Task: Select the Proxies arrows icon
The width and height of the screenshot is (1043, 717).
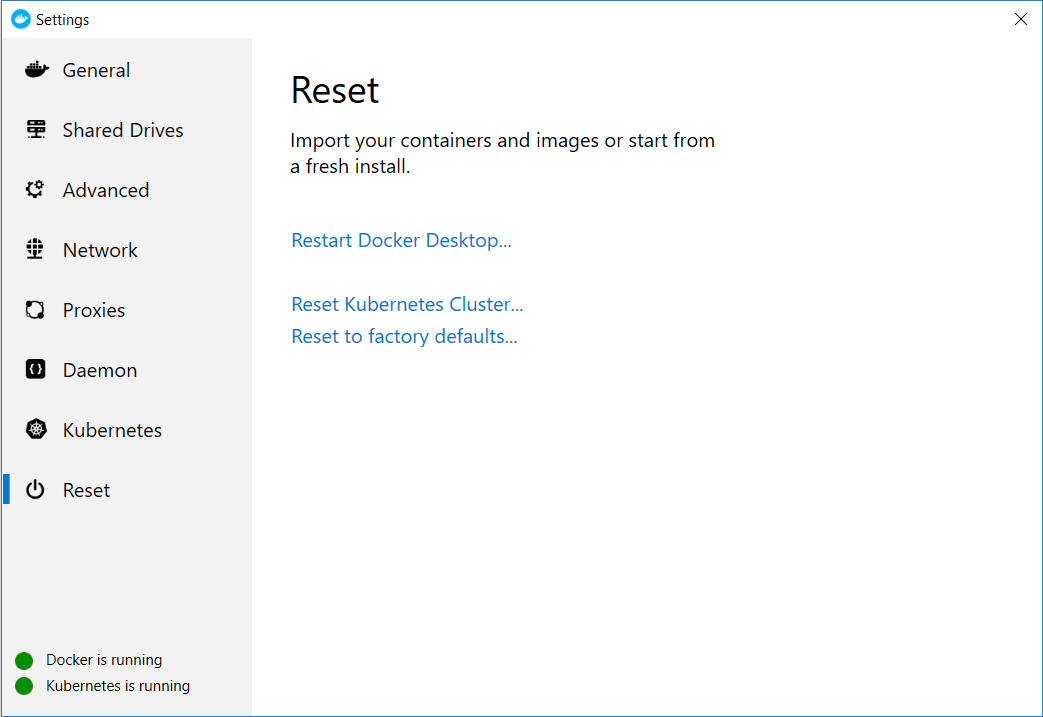Action: pos(36,309)
